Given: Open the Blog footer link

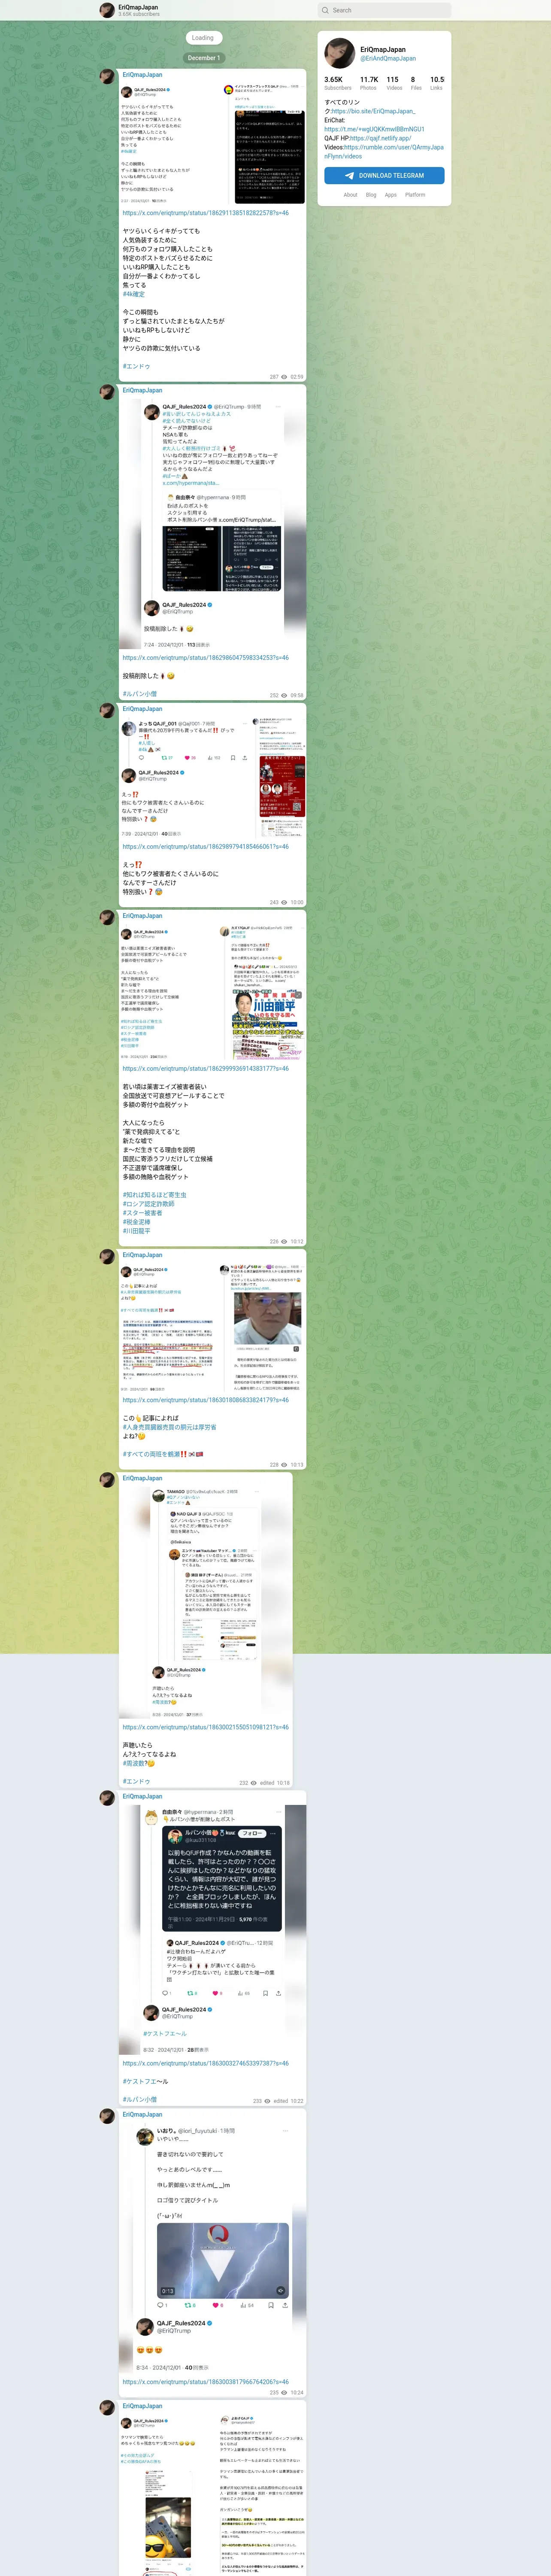Looking at the screenshot, I should pyautogui.click(x=371, y=195).
